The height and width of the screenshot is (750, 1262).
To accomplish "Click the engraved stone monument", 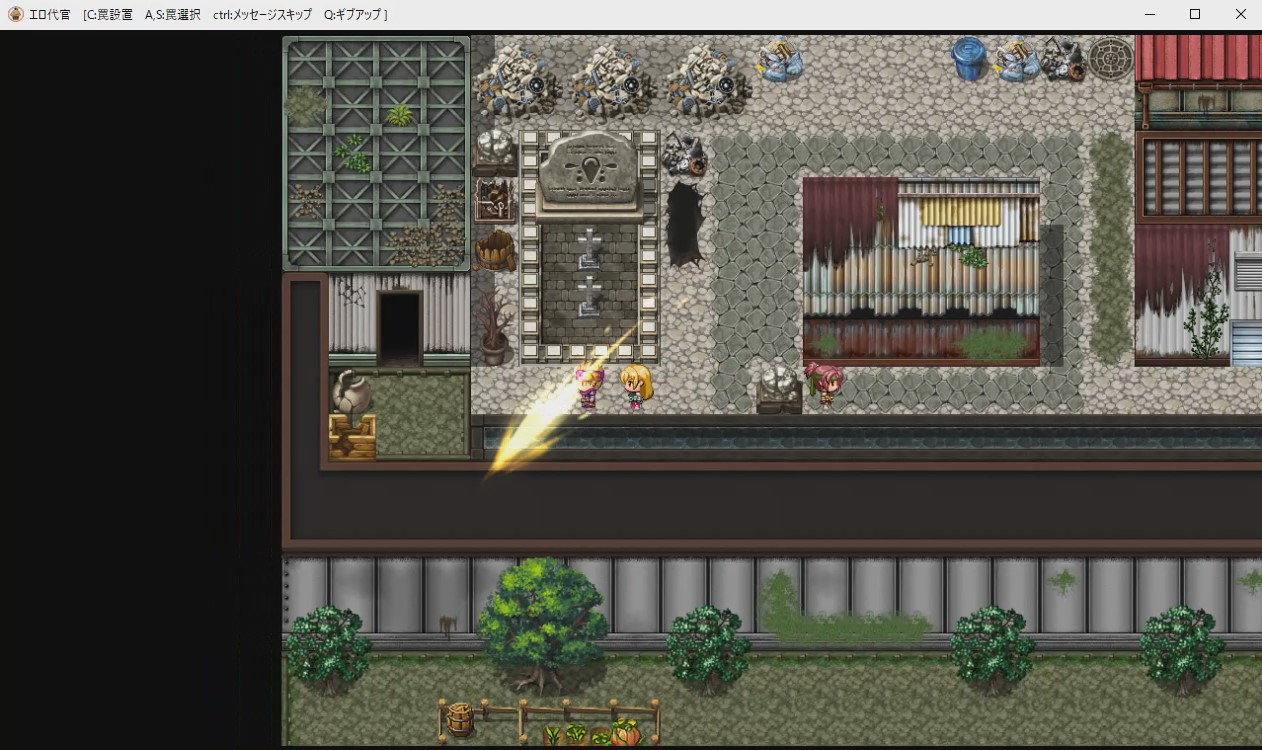I will 590,173.
